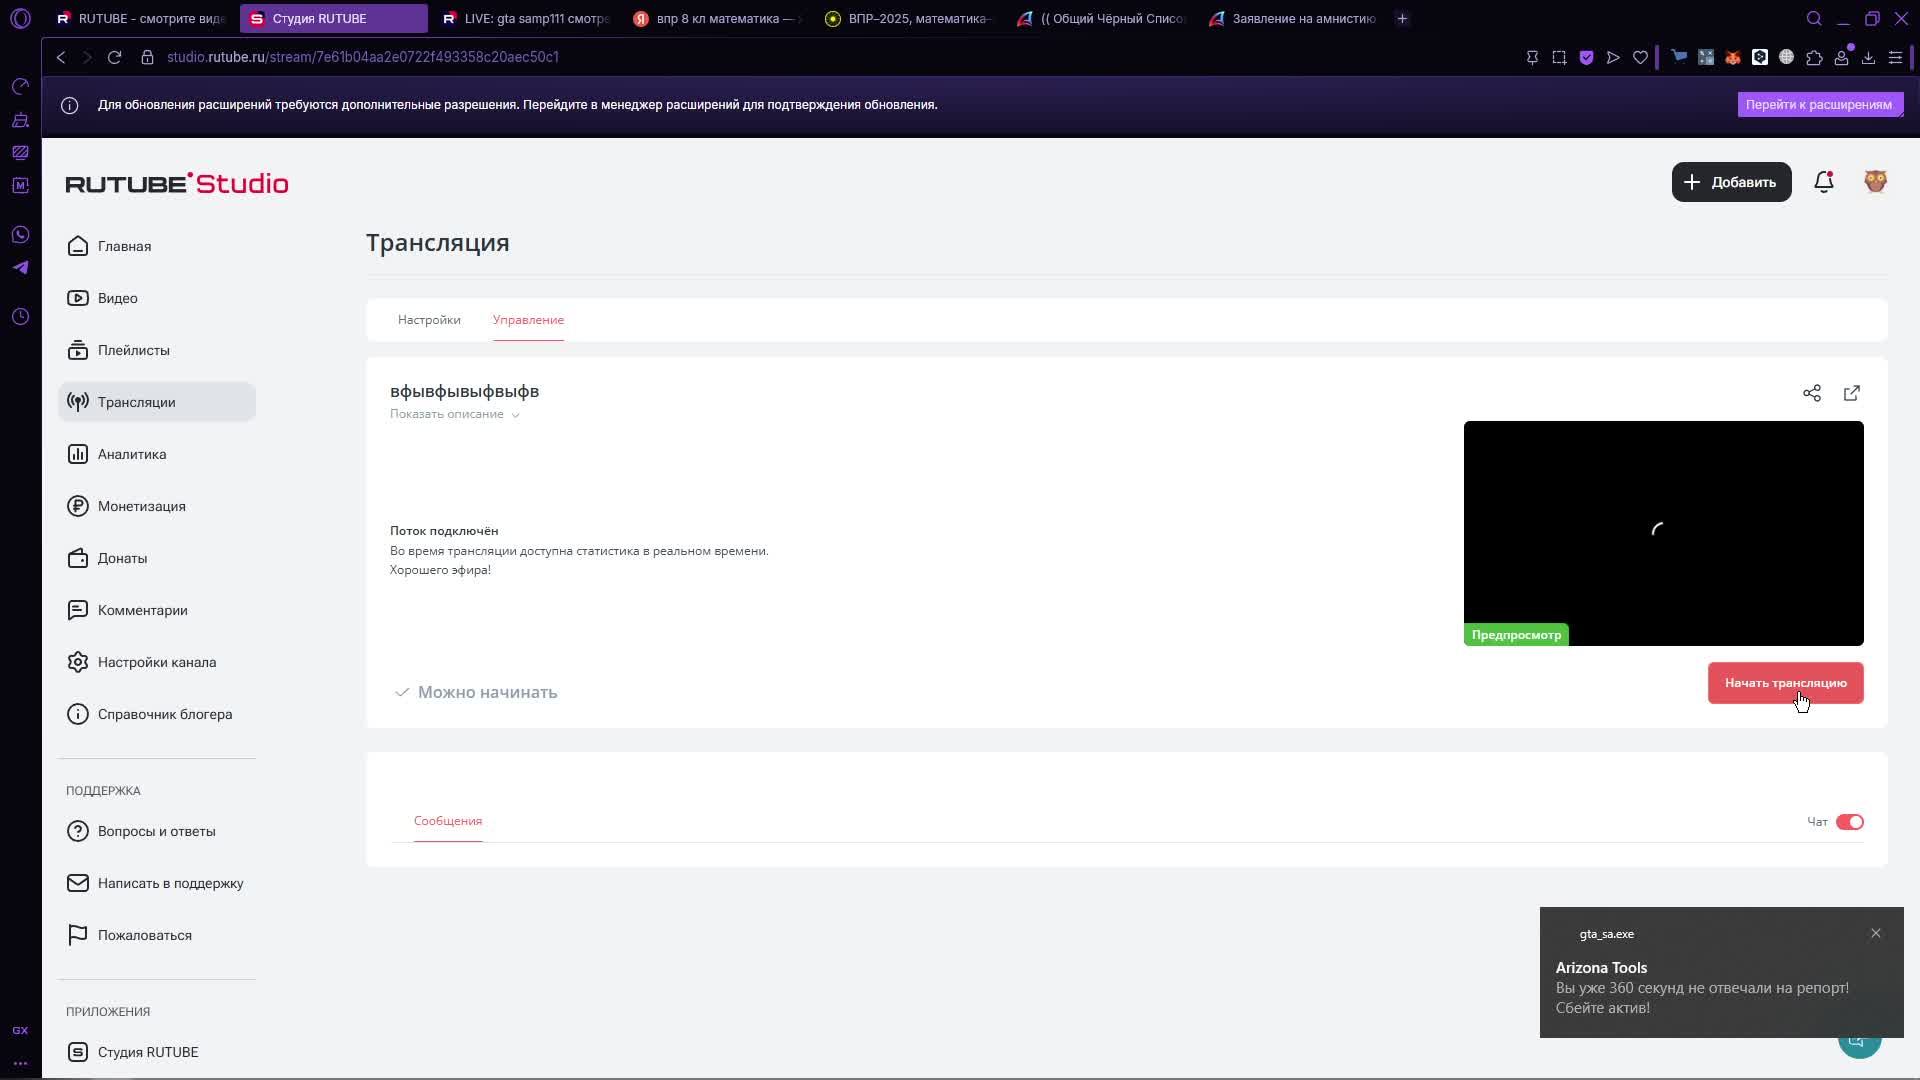1920x1080 pixels.
Task: Go back with the browser back arrow
Action: (x=61, y=57)
